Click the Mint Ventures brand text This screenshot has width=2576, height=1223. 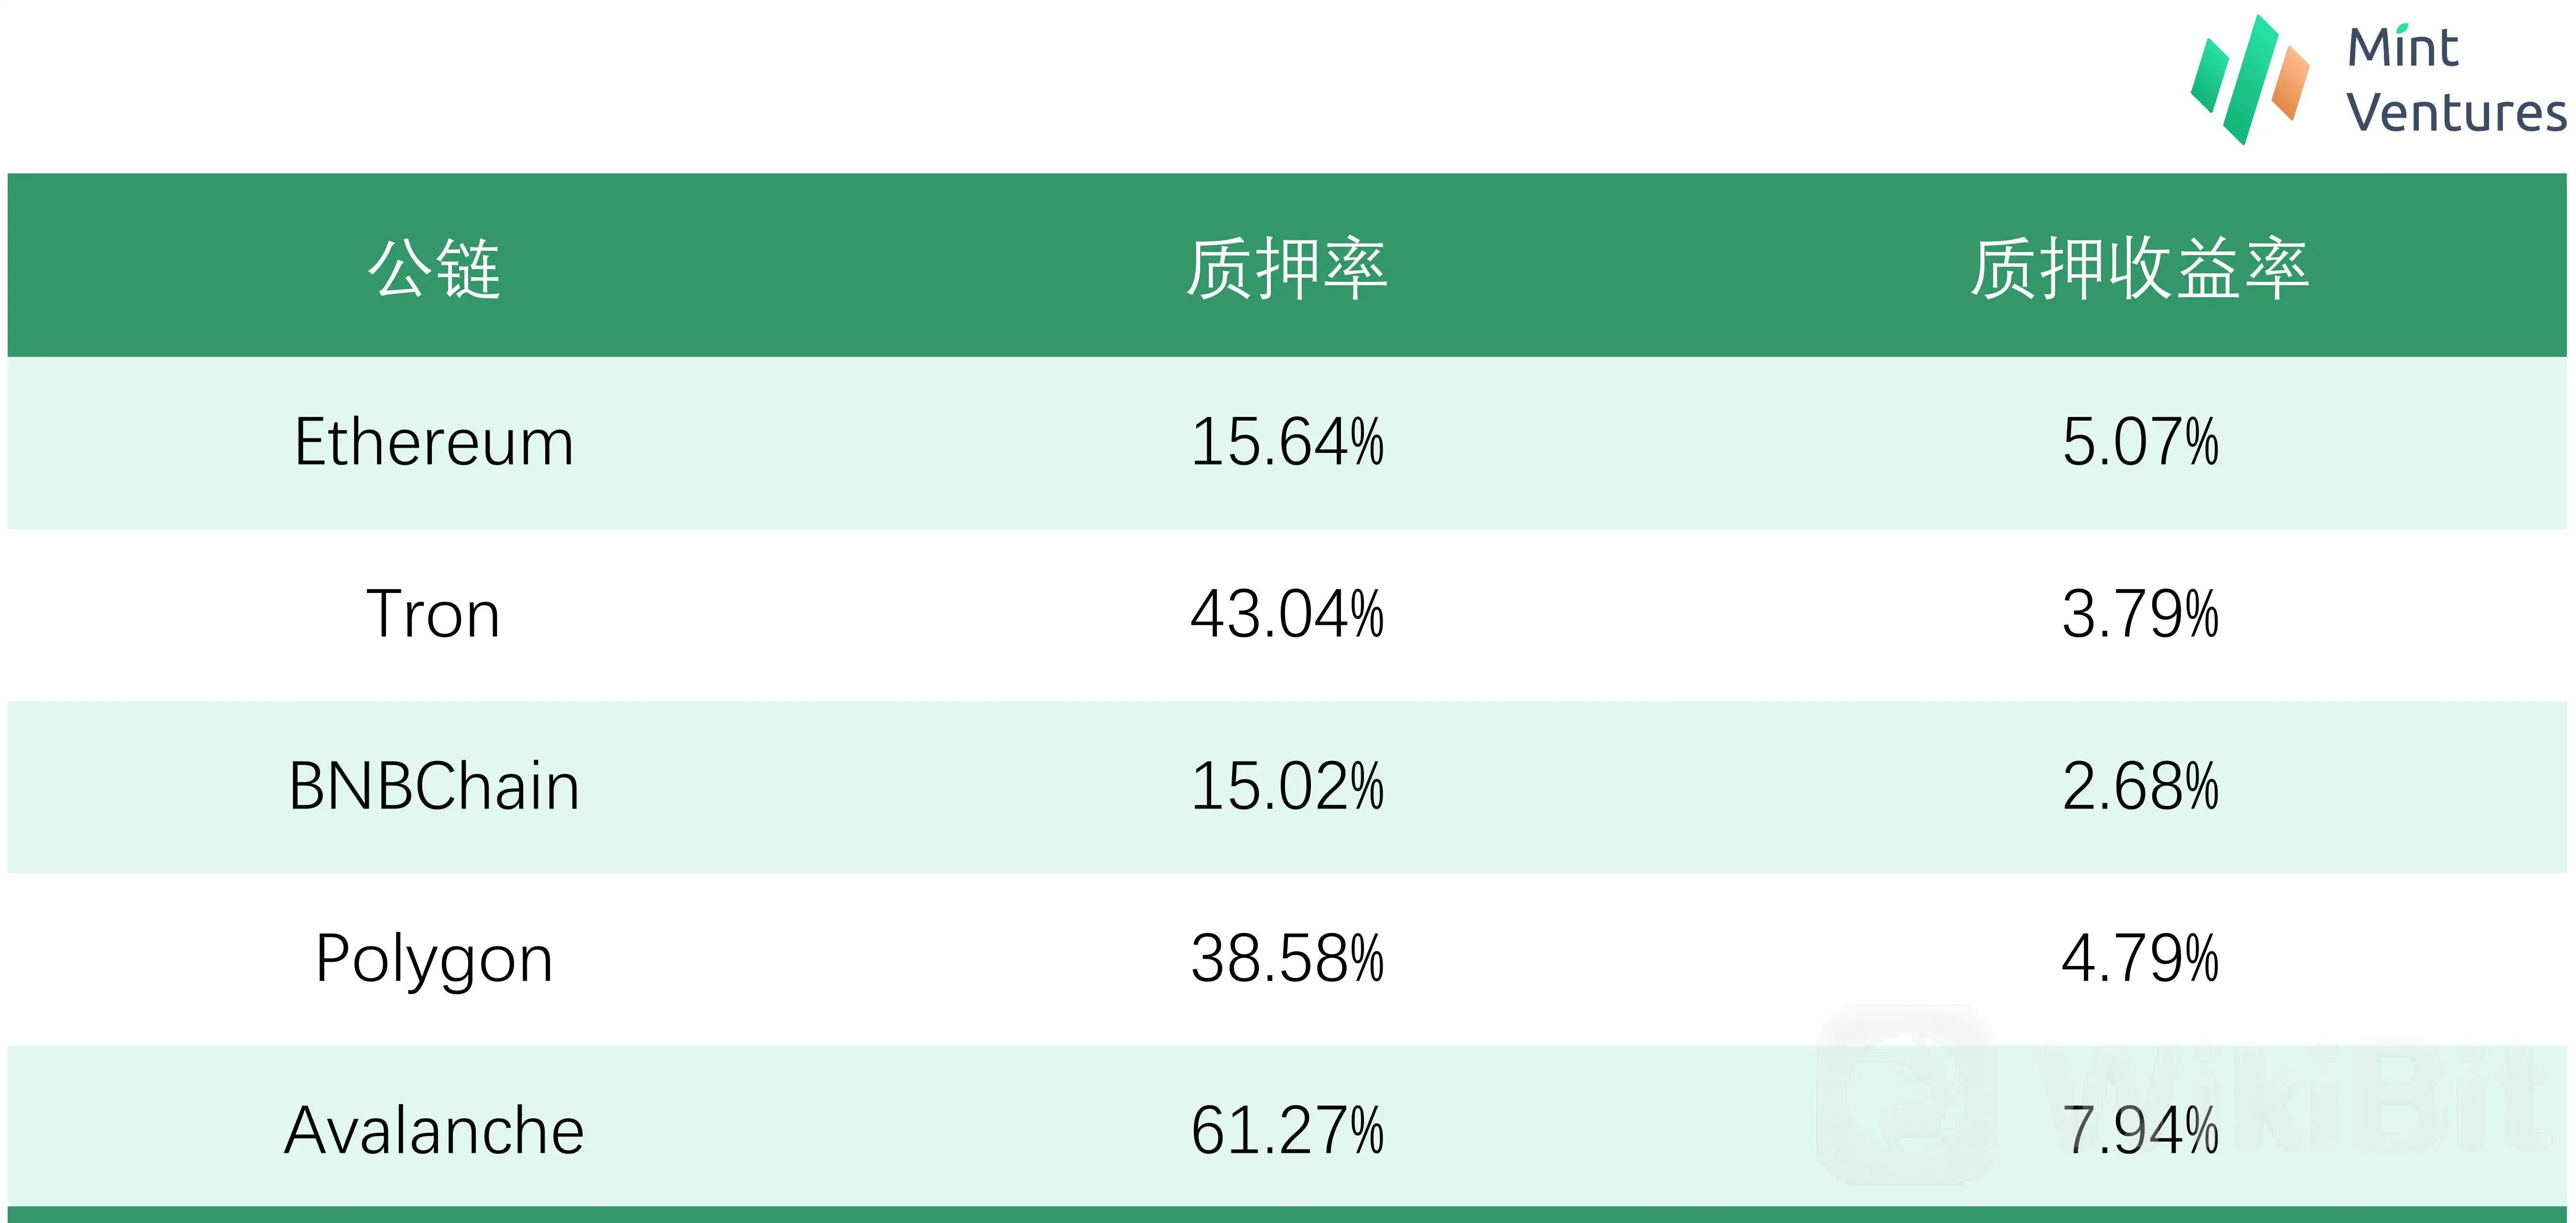2456,80
